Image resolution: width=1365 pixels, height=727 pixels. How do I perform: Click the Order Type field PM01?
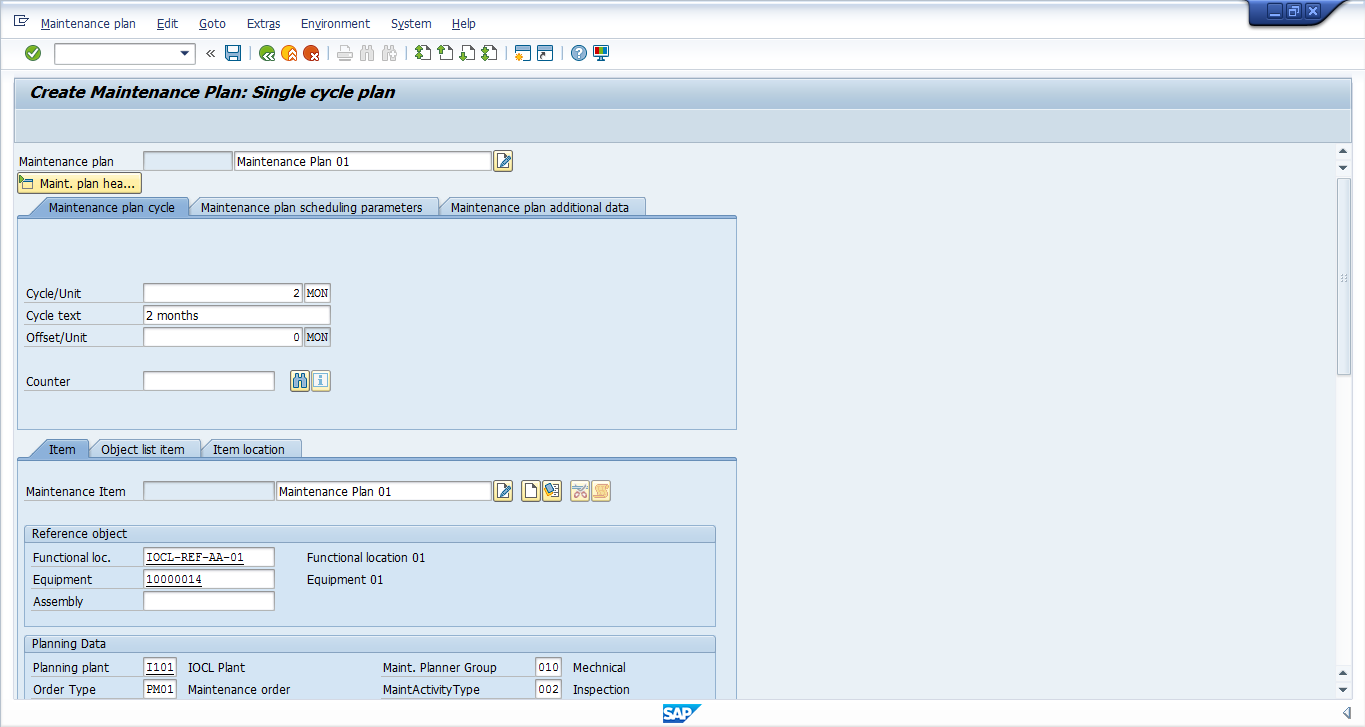point(160,689)
